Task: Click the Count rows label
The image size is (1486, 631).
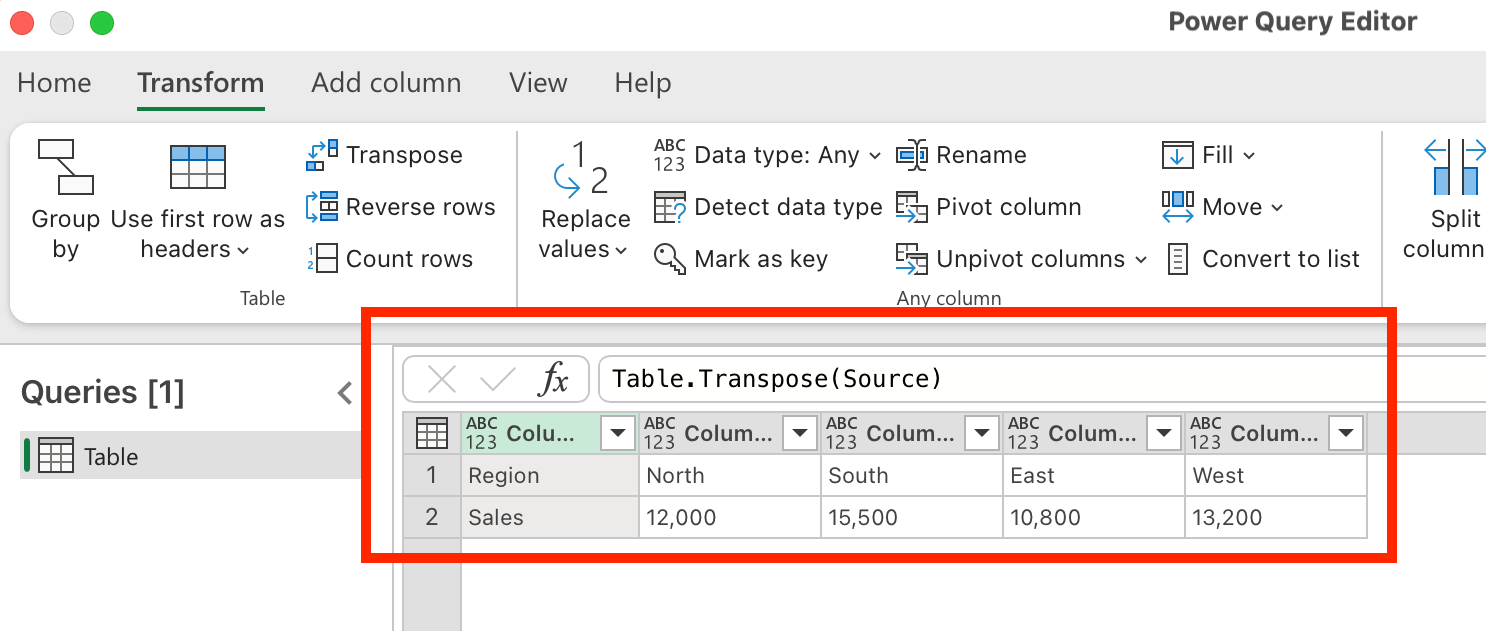Action: coord(409,259)
